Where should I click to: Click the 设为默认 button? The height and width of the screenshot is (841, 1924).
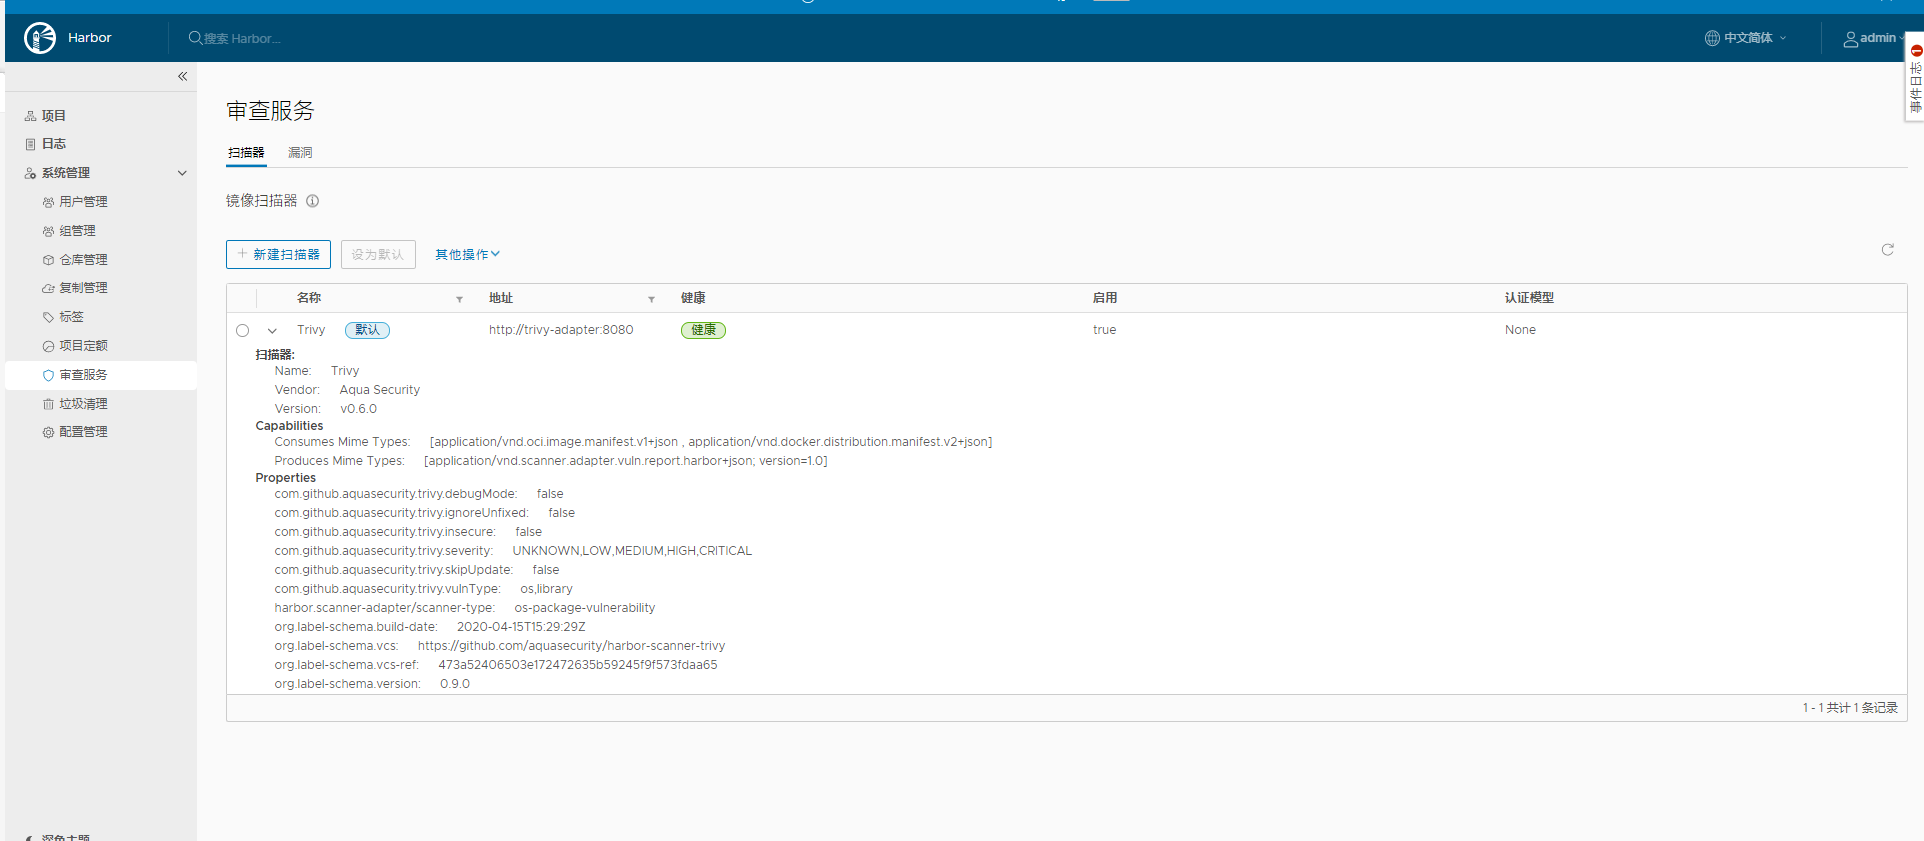[x=378, y=255]
